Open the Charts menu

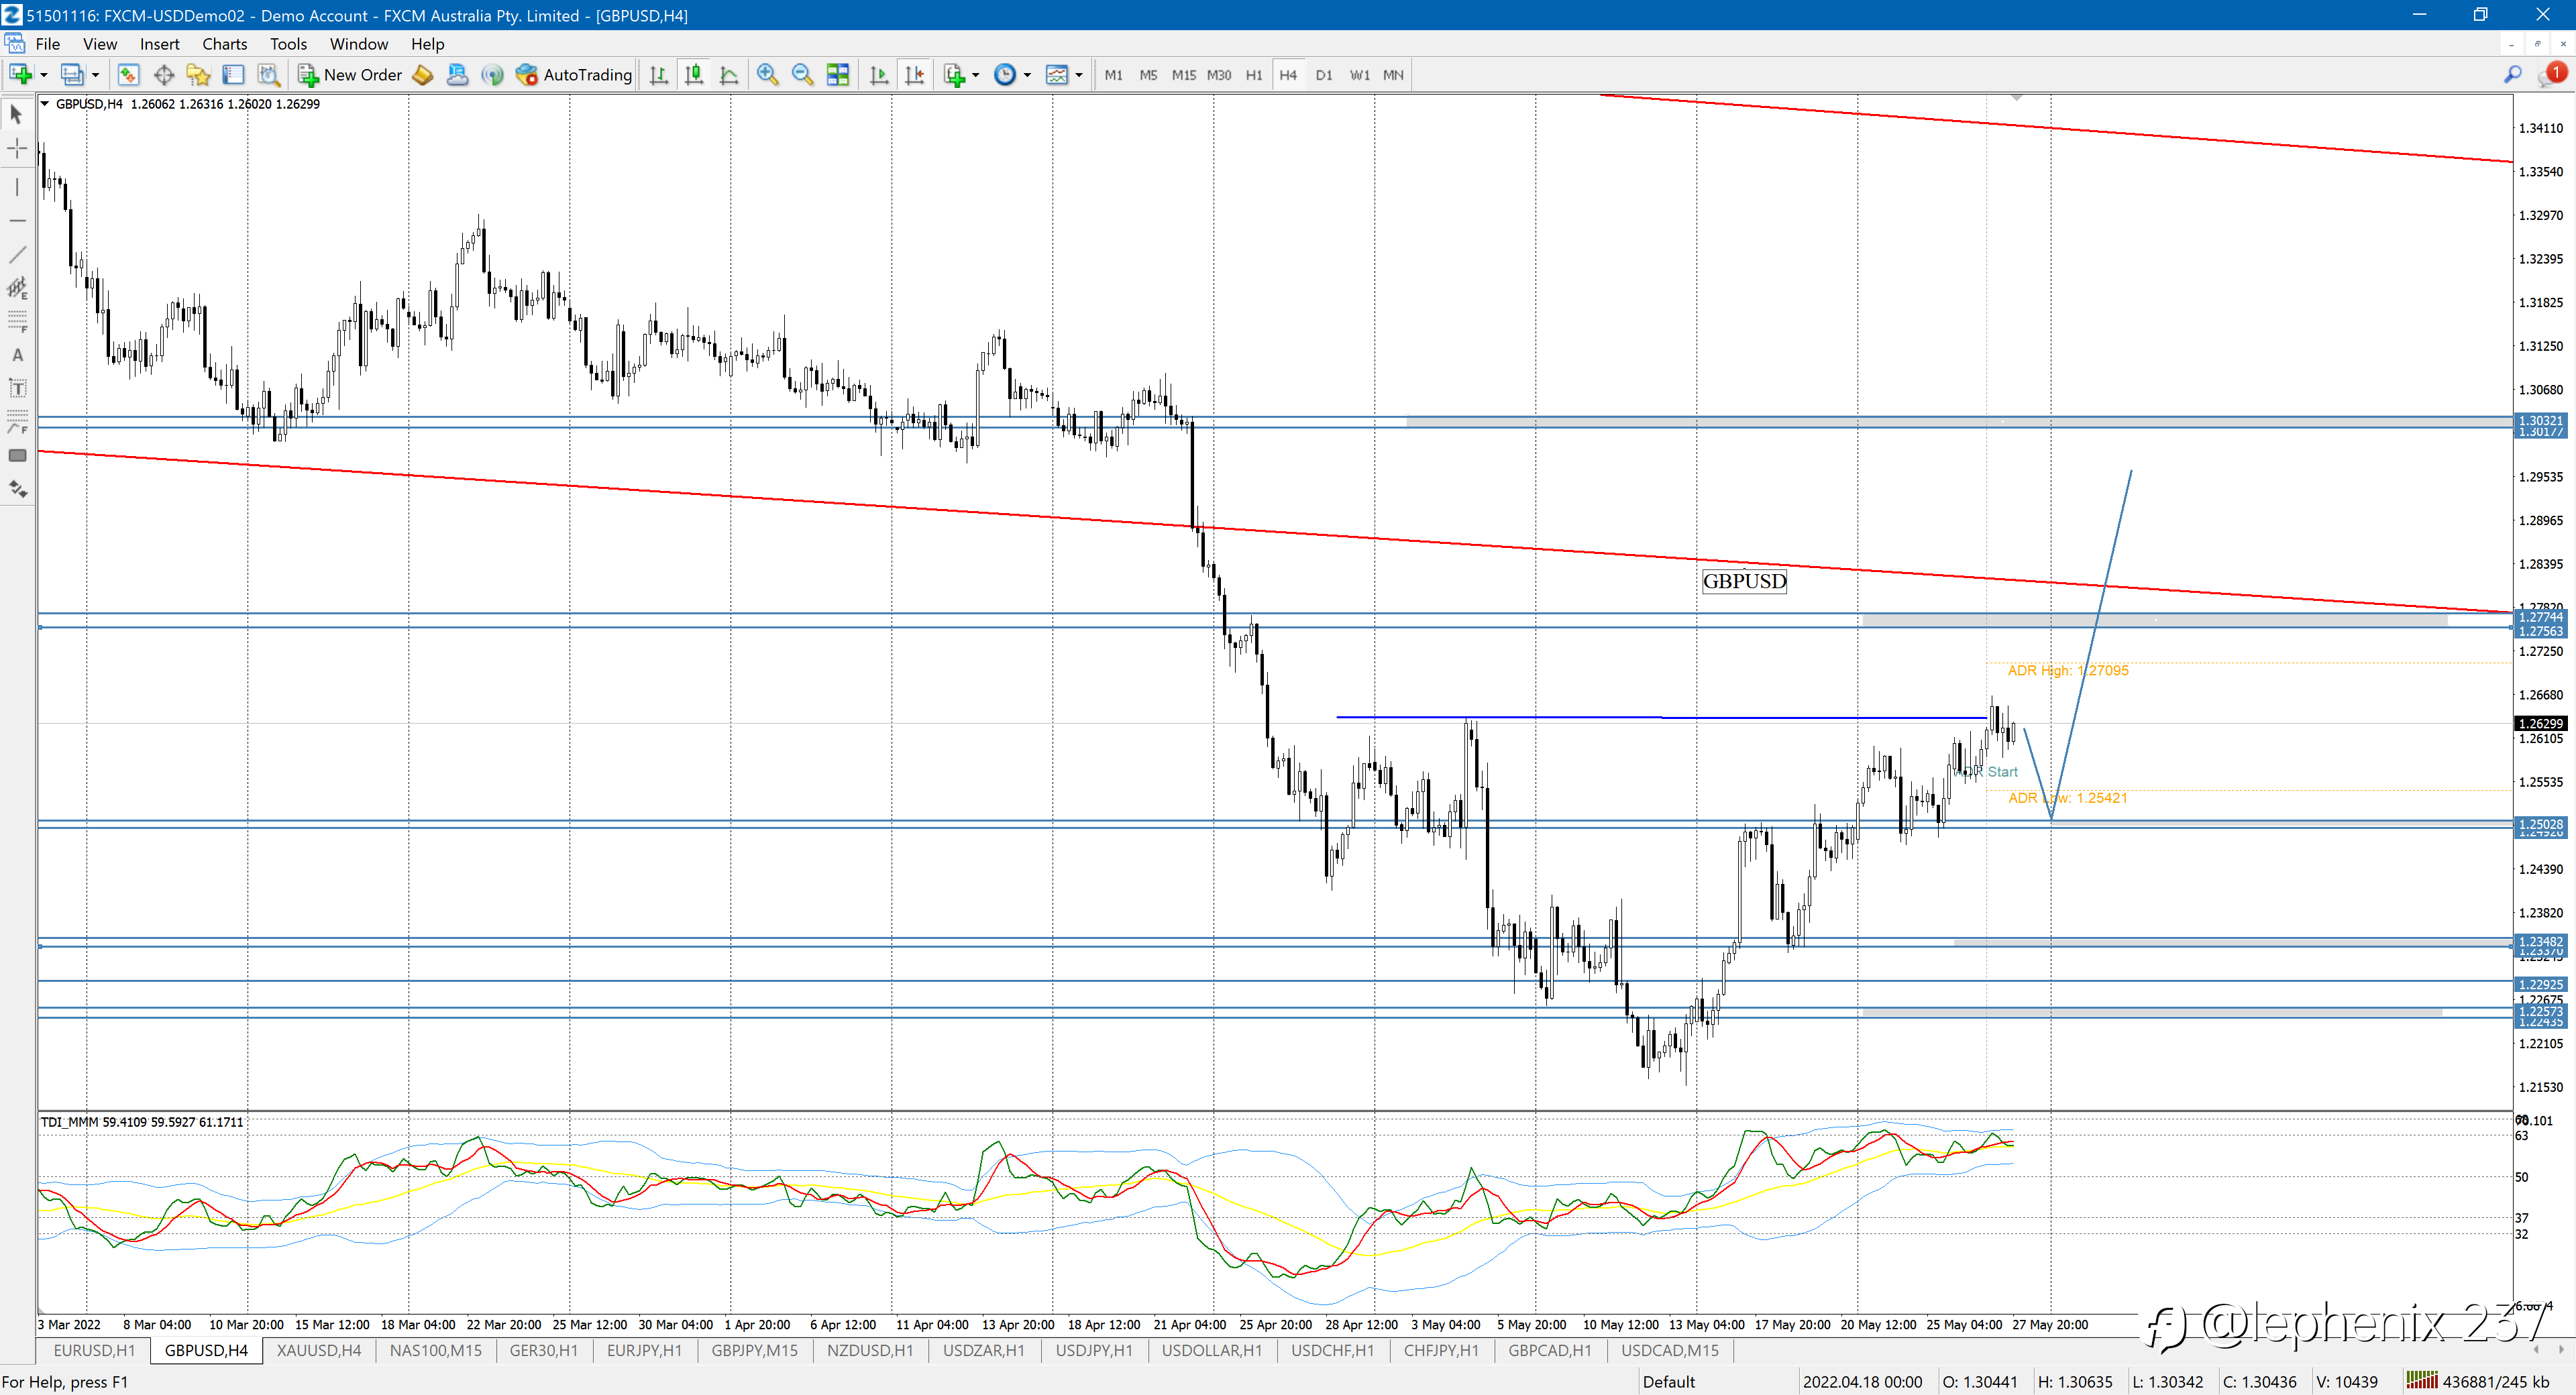pos(224,44)
